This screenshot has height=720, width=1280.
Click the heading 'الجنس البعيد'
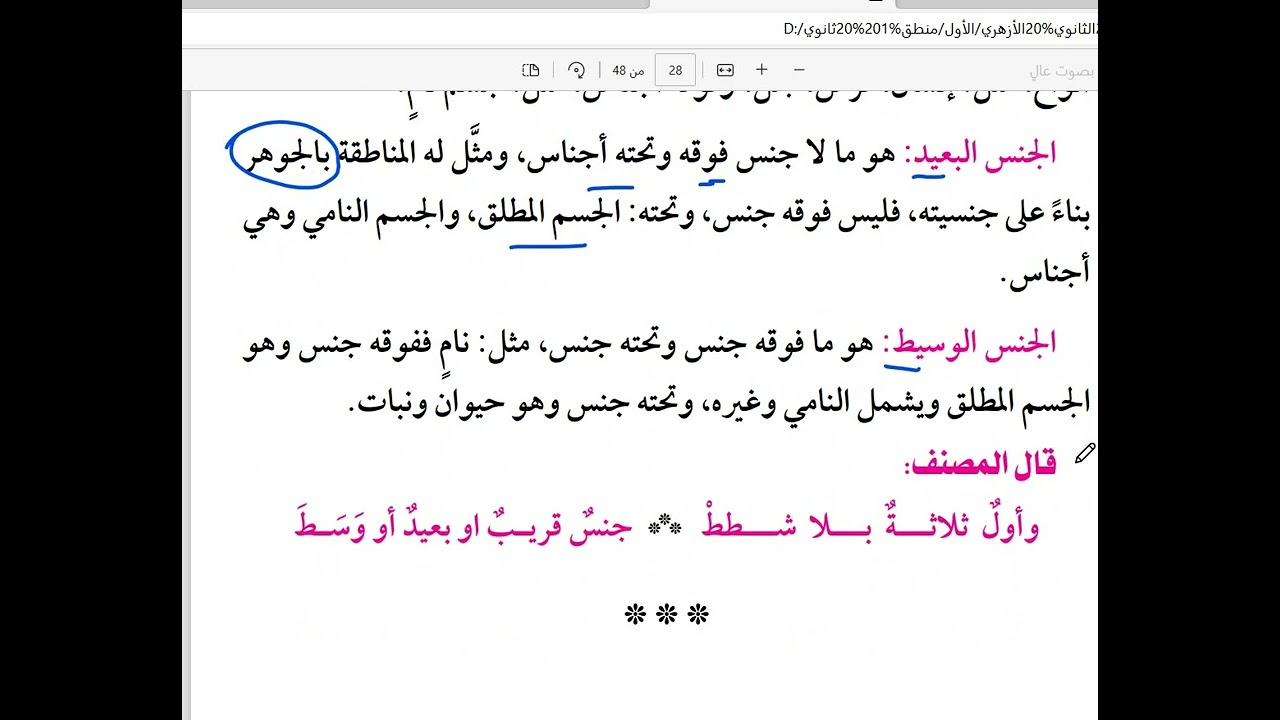(980, 155)
